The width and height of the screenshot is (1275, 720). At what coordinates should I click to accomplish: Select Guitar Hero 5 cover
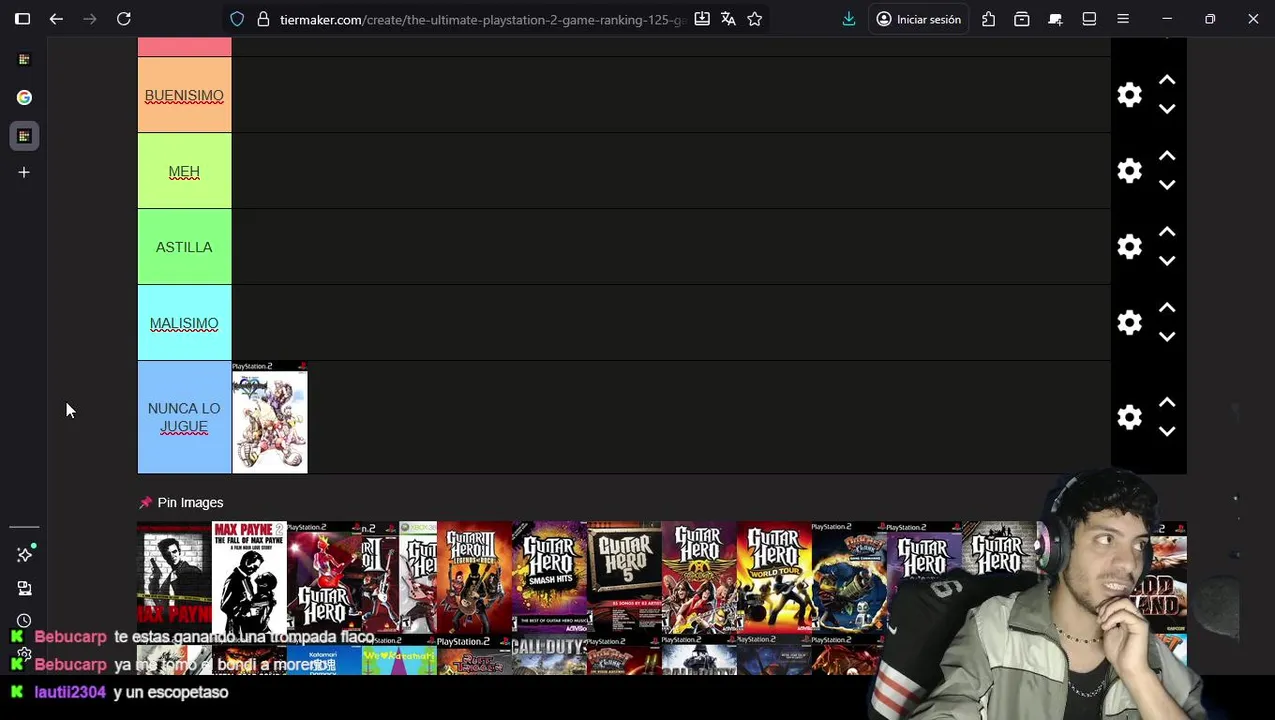coord(624,577)
